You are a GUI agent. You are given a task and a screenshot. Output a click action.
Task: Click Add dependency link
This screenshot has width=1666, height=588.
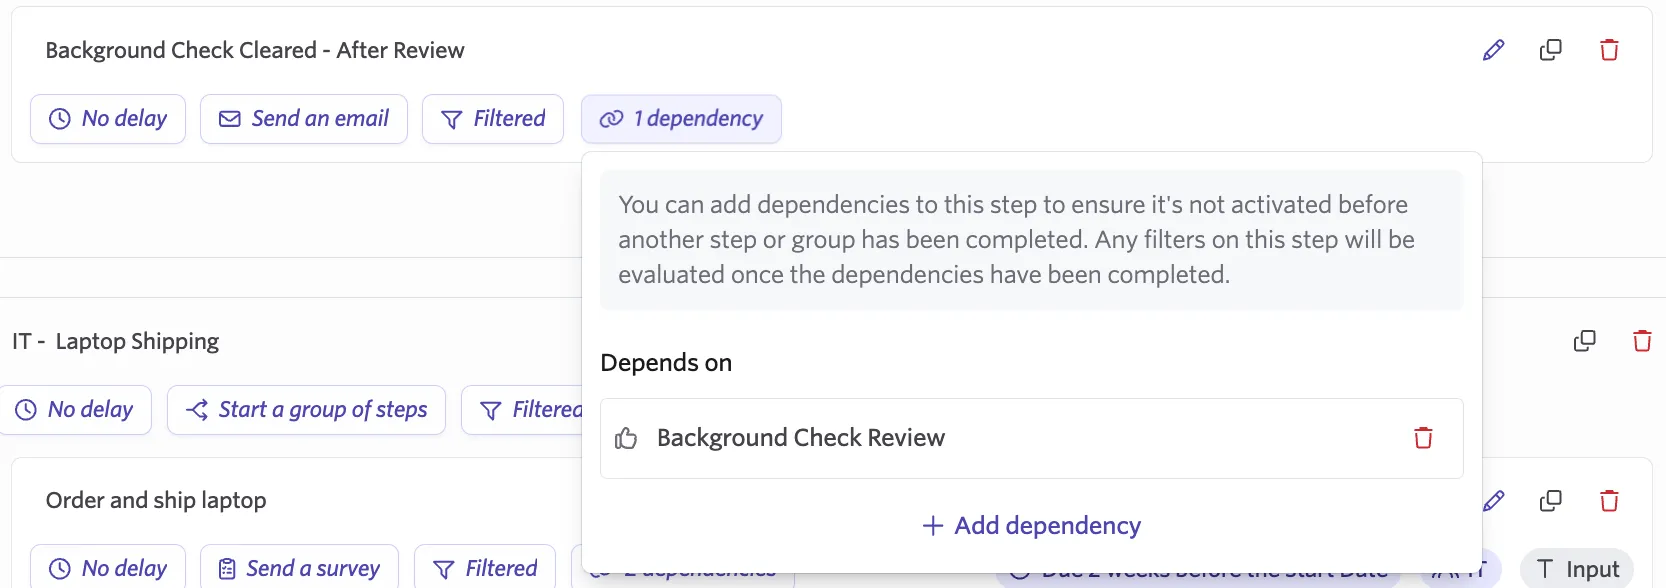1032,526
